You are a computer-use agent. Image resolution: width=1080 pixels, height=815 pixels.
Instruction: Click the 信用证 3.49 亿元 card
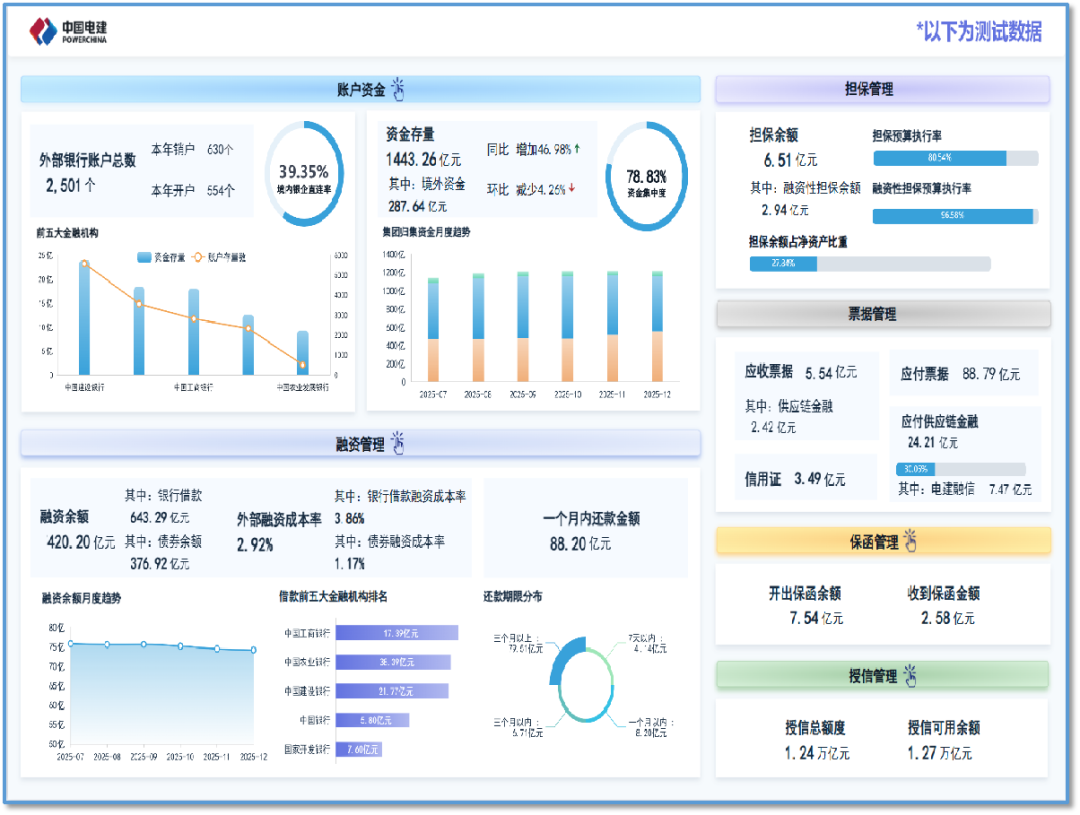coord(805,477)
